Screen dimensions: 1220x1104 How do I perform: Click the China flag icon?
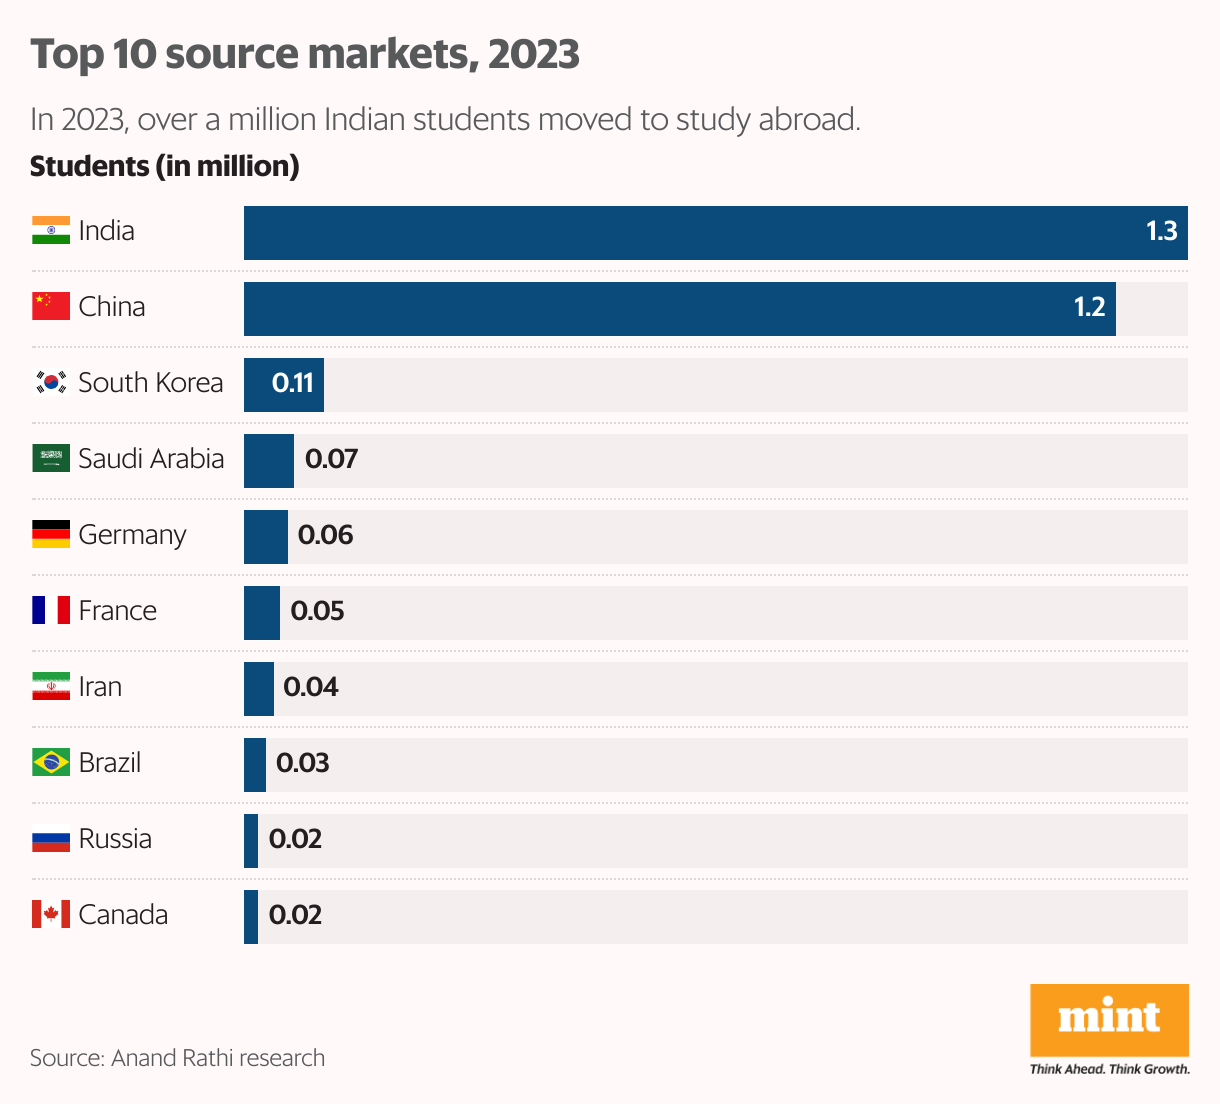[x=51, y=307]
